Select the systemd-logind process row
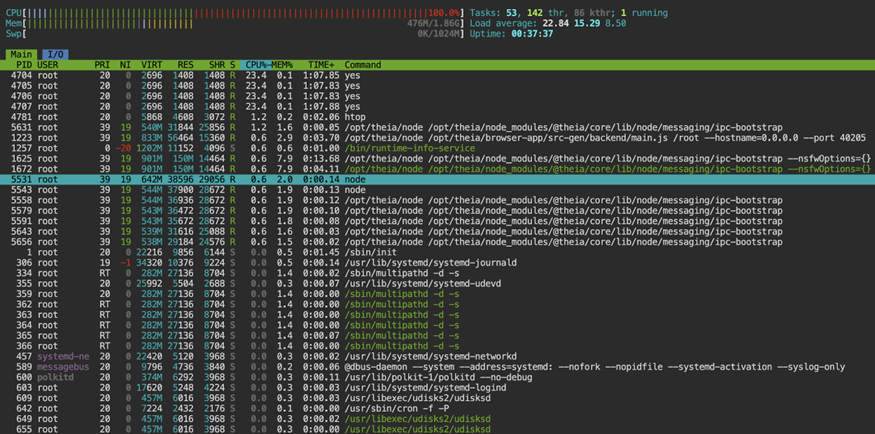The image size is (875, 434). coord(438,388)
